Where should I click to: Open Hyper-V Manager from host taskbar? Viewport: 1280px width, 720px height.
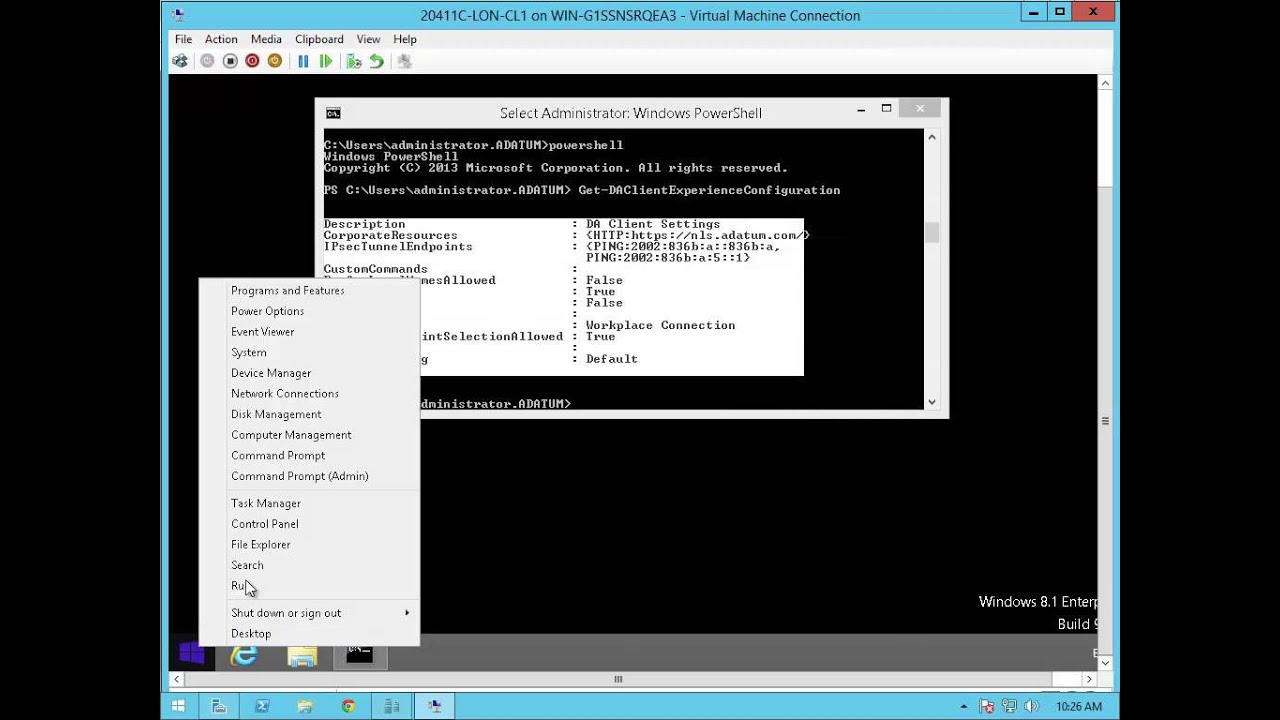tap(392, 706)
